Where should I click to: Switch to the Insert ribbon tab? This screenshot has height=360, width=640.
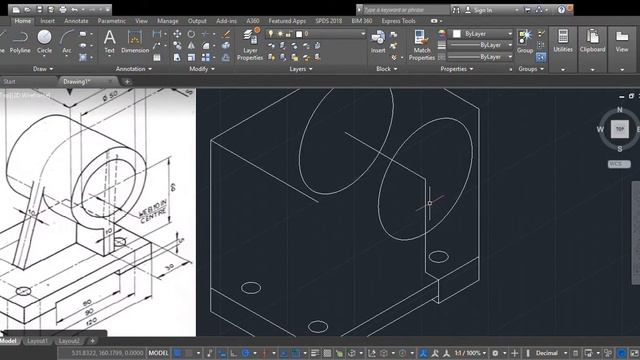[47, 21]
